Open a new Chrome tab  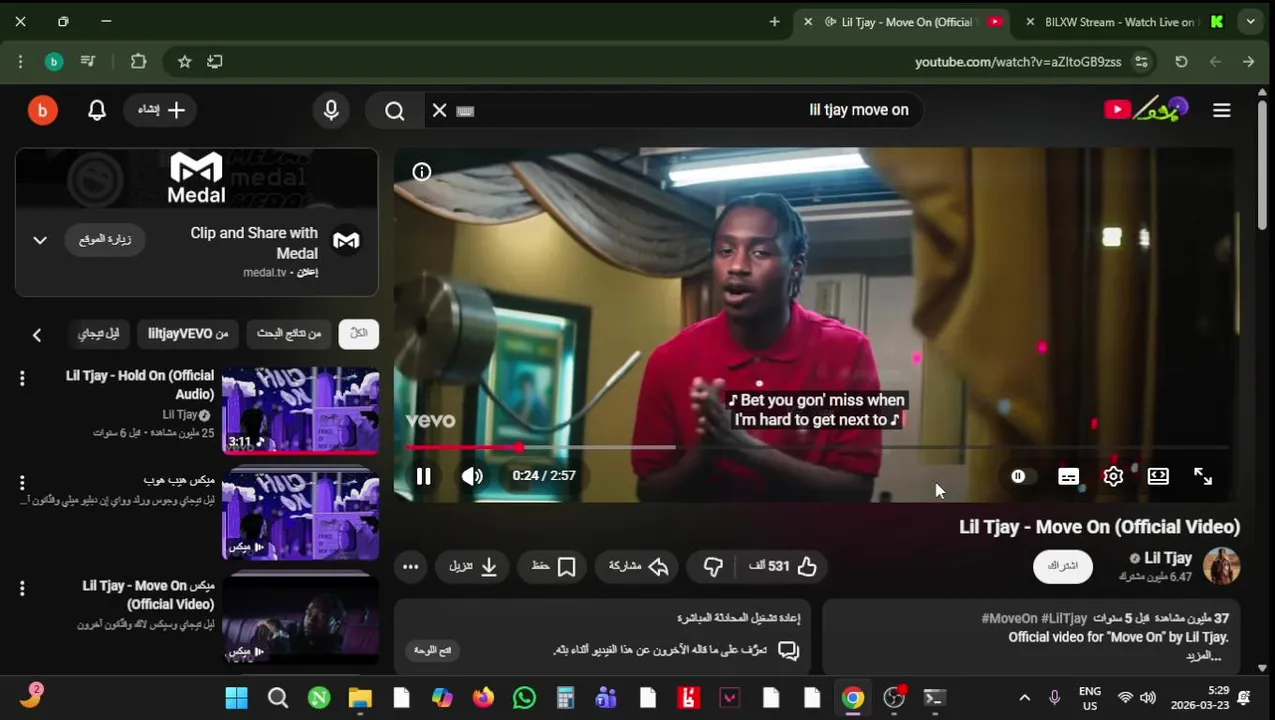click(x=774, y=21)
